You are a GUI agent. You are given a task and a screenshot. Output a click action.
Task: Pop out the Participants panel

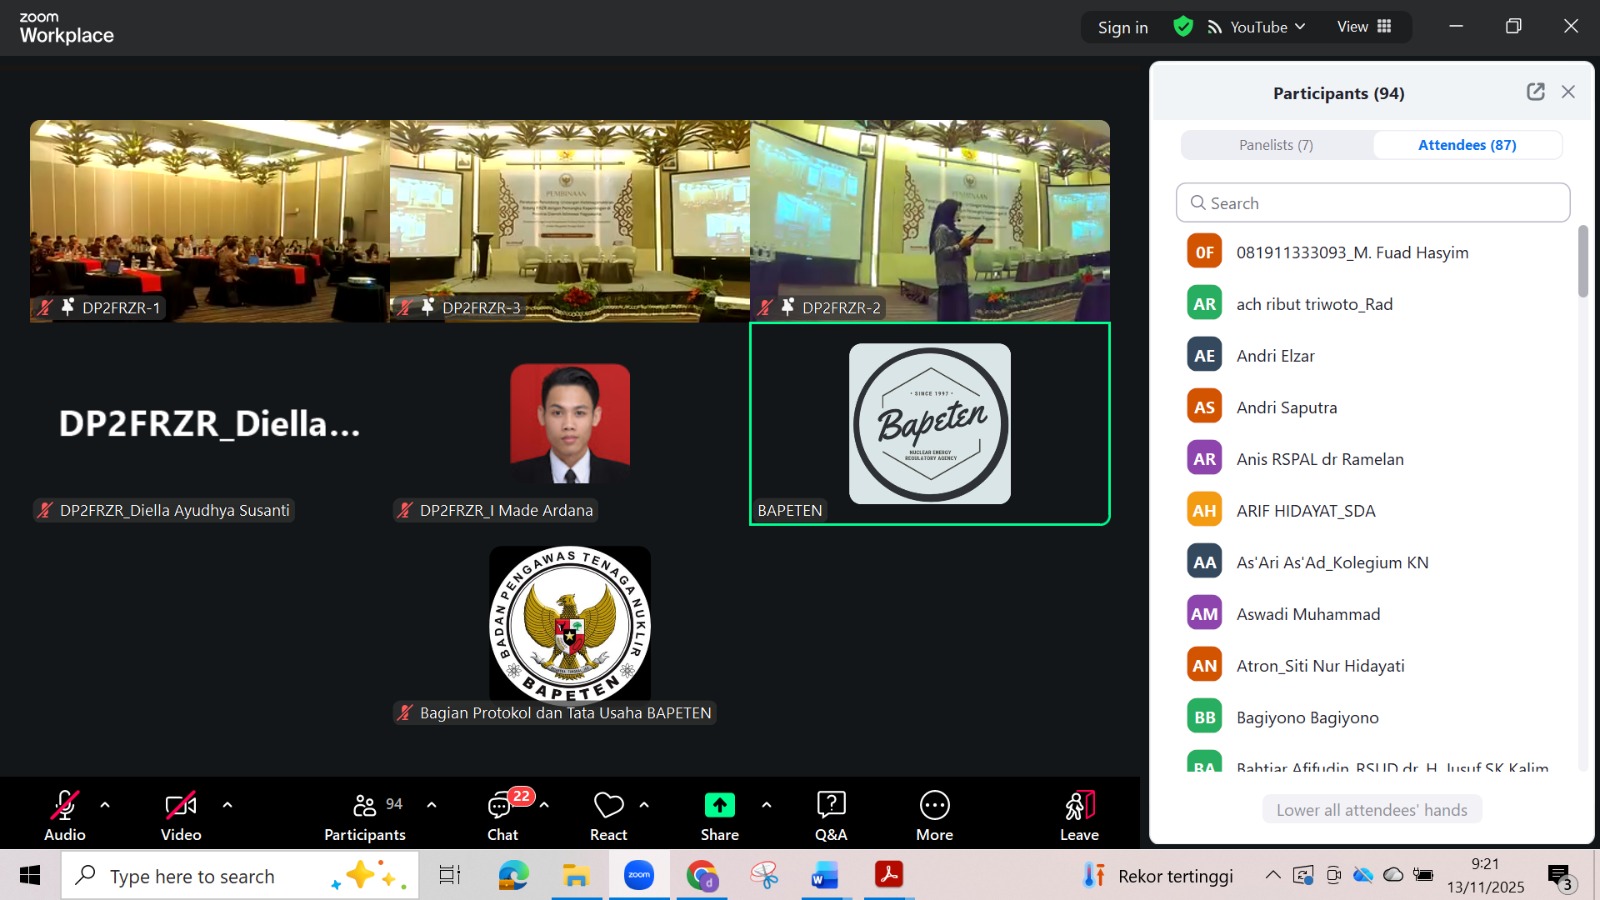(x=1536, y=91)
